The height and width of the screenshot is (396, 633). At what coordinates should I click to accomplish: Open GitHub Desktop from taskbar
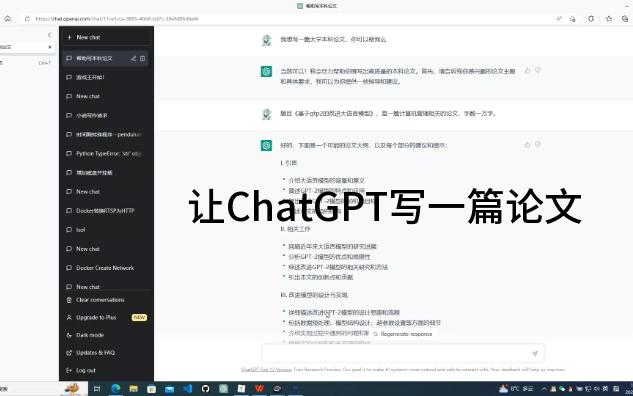click(x=205, y=389)
